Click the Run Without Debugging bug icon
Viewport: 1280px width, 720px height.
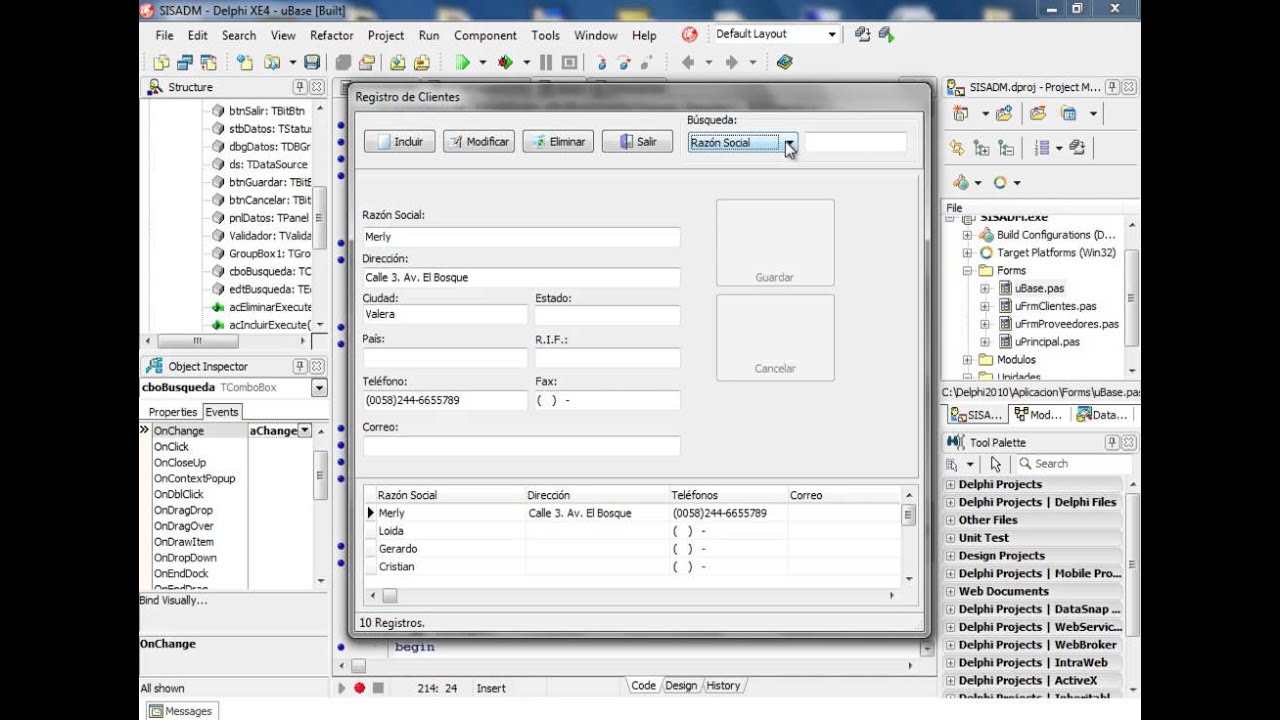(505, 62)
